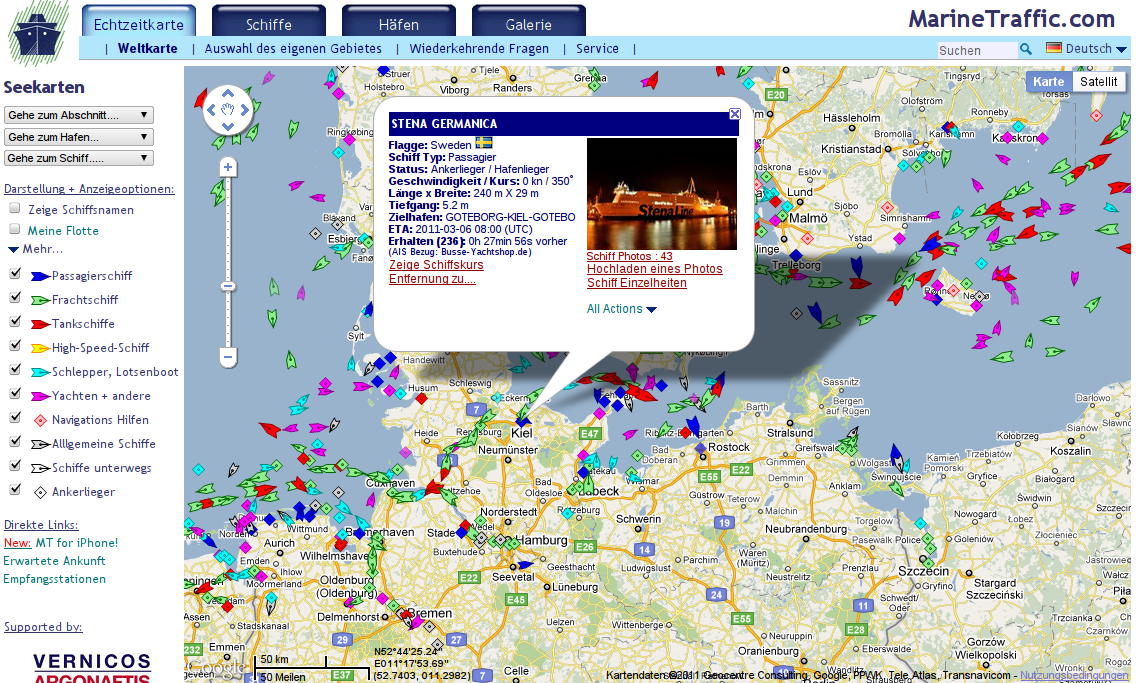Zoom out with the minus button
1136x683 pixels.
point(228,356)
